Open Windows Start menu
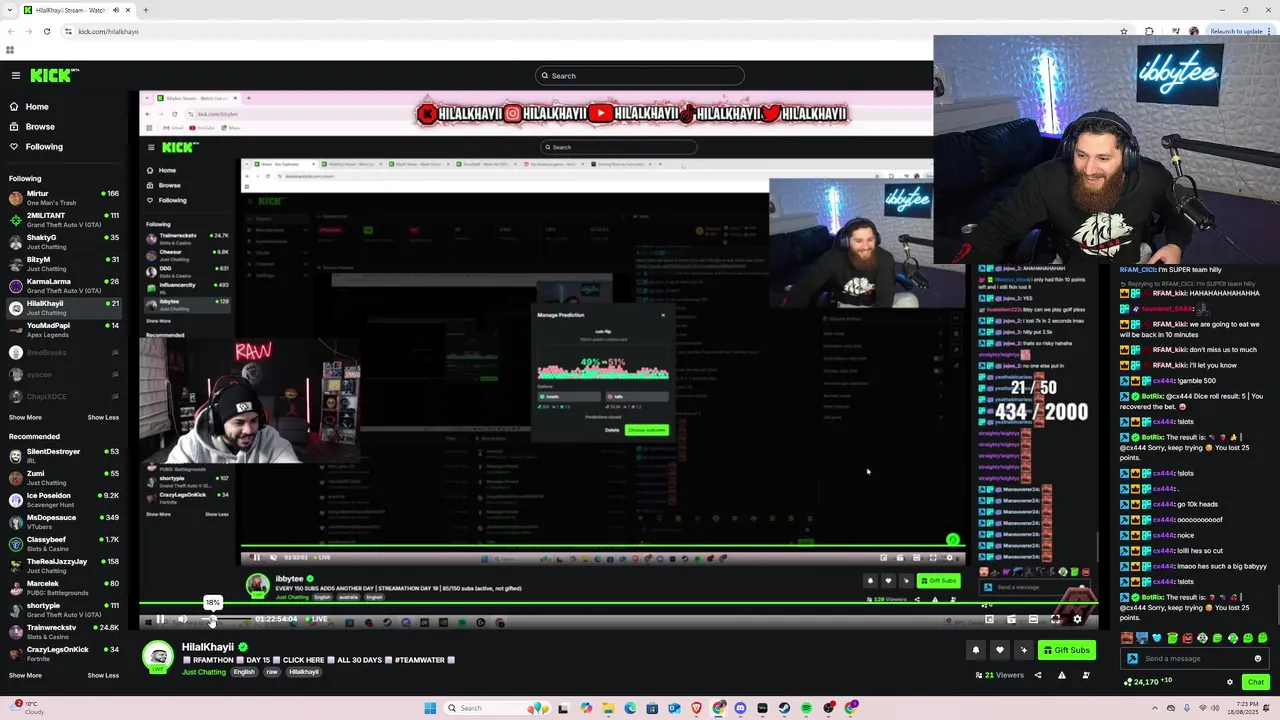This screenshot has width=1280, height=720. (430, 708)
